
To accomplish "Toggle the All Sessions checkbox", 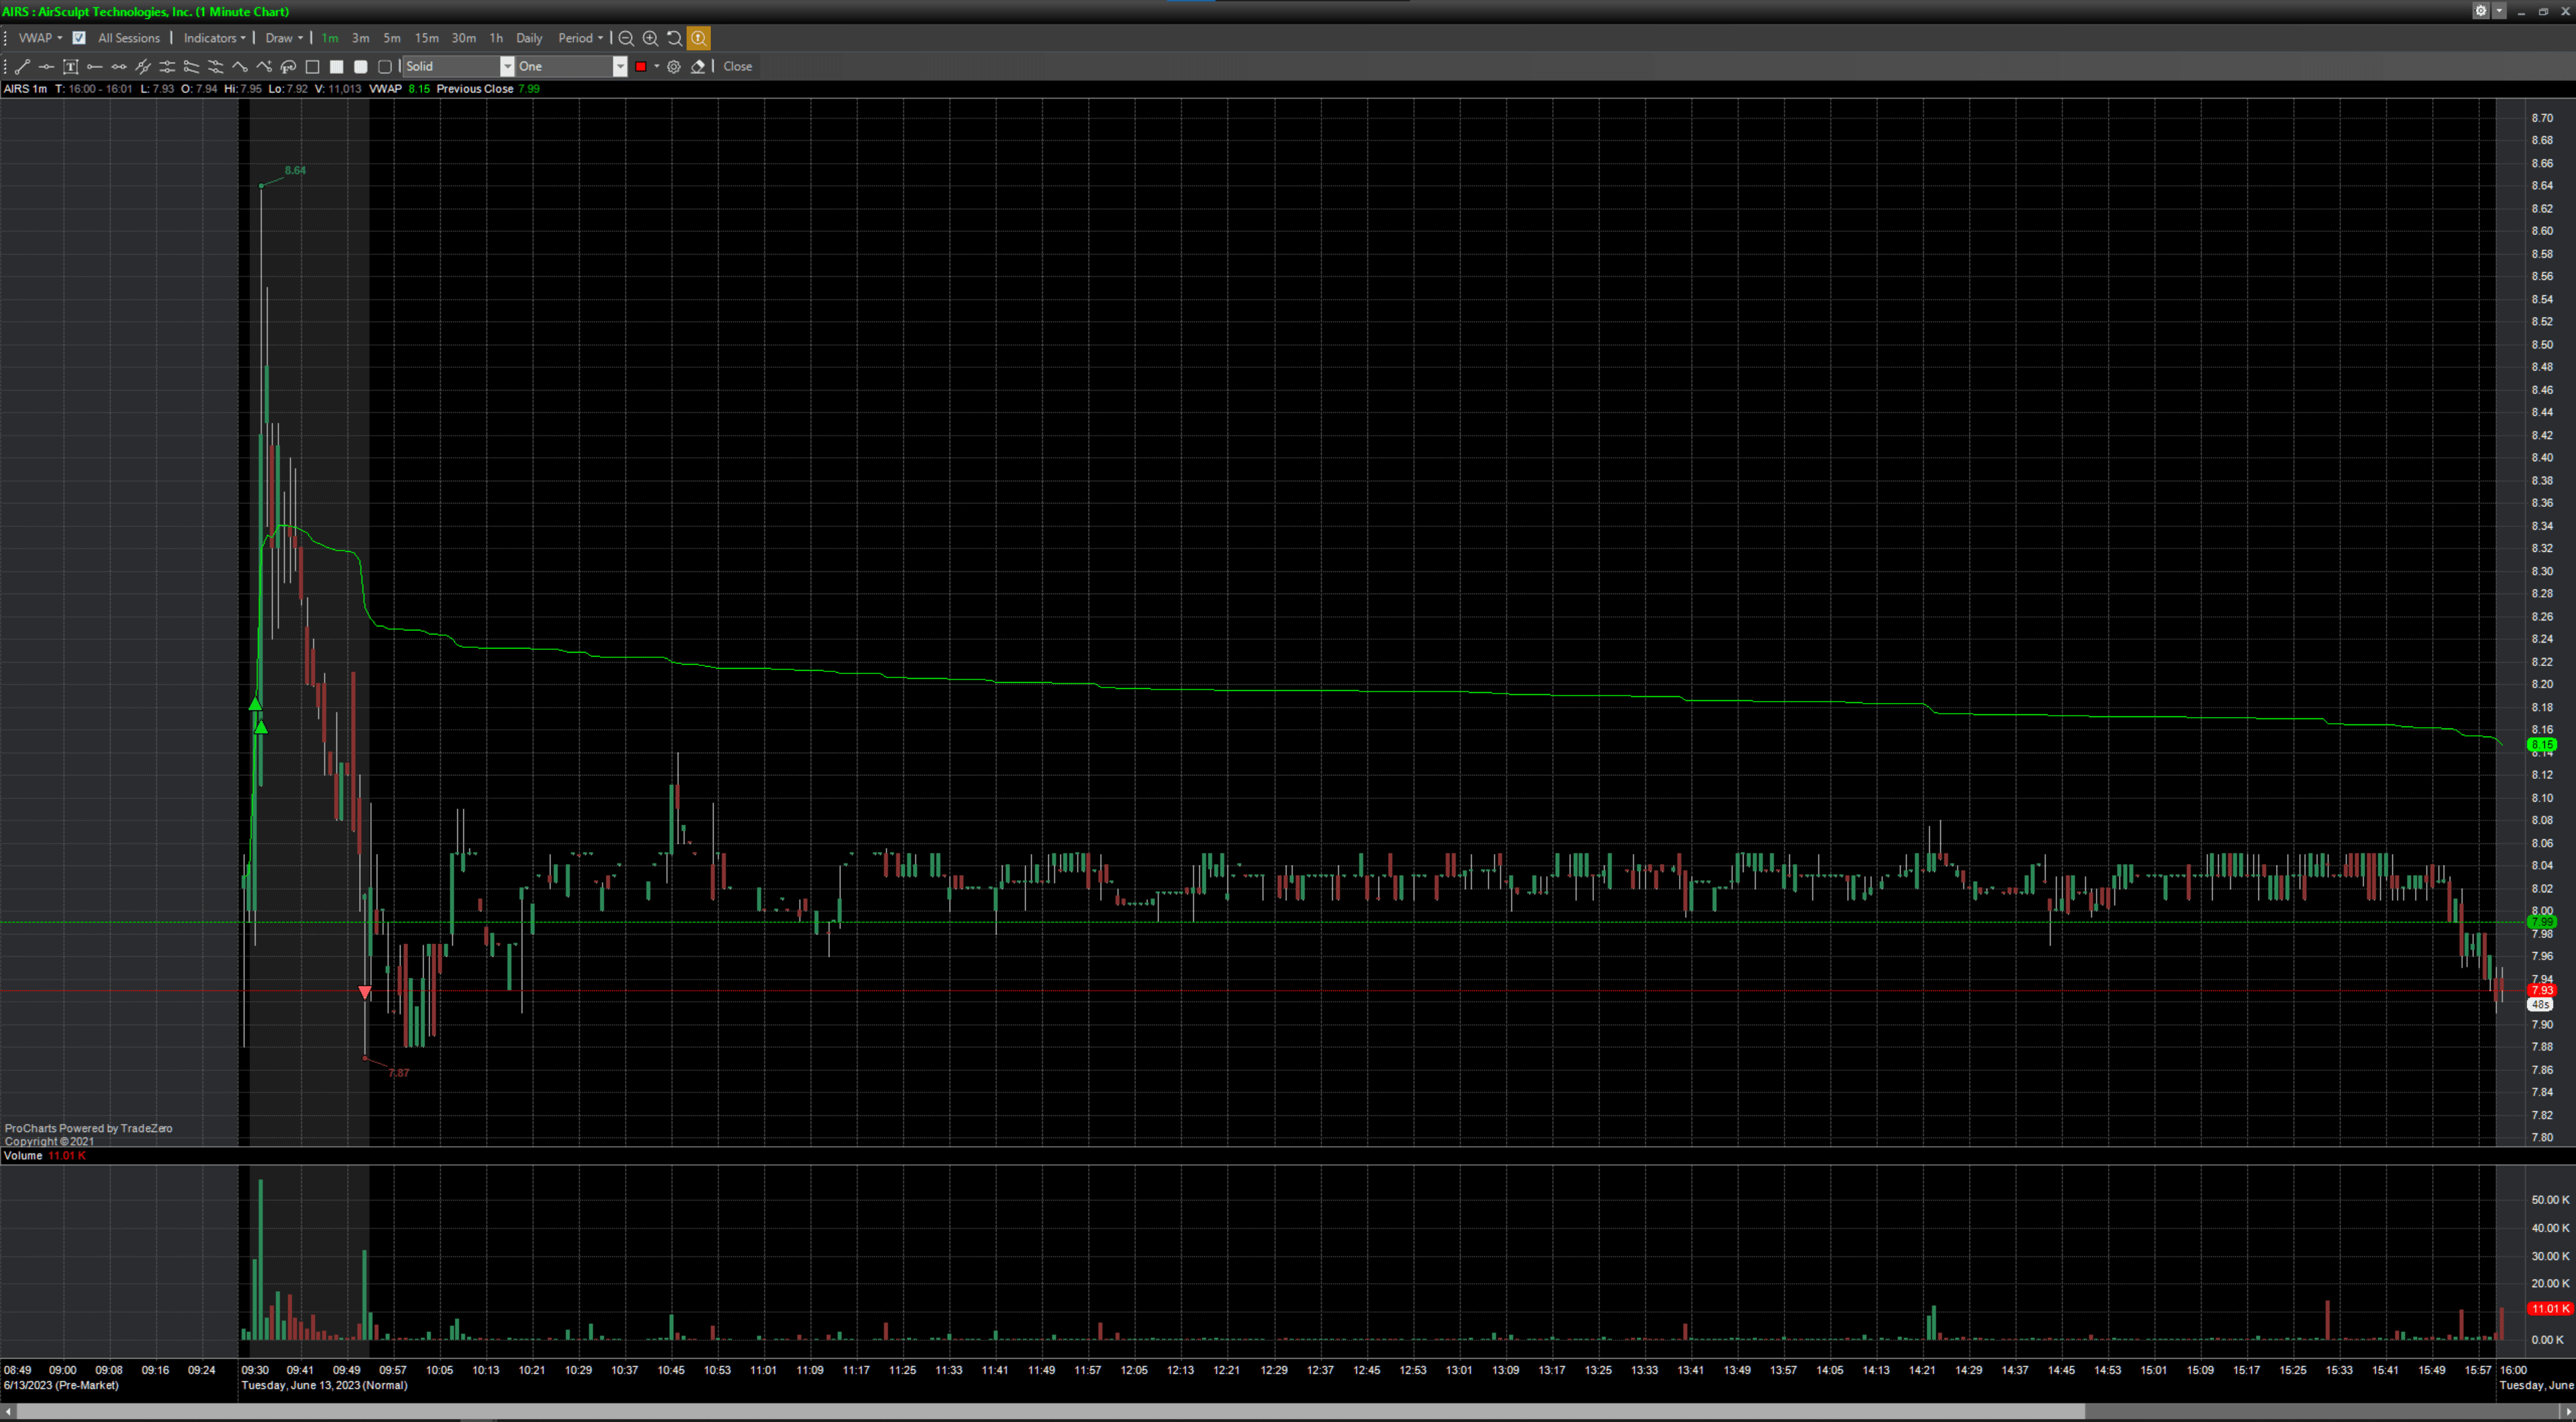I will coord(79,38).
